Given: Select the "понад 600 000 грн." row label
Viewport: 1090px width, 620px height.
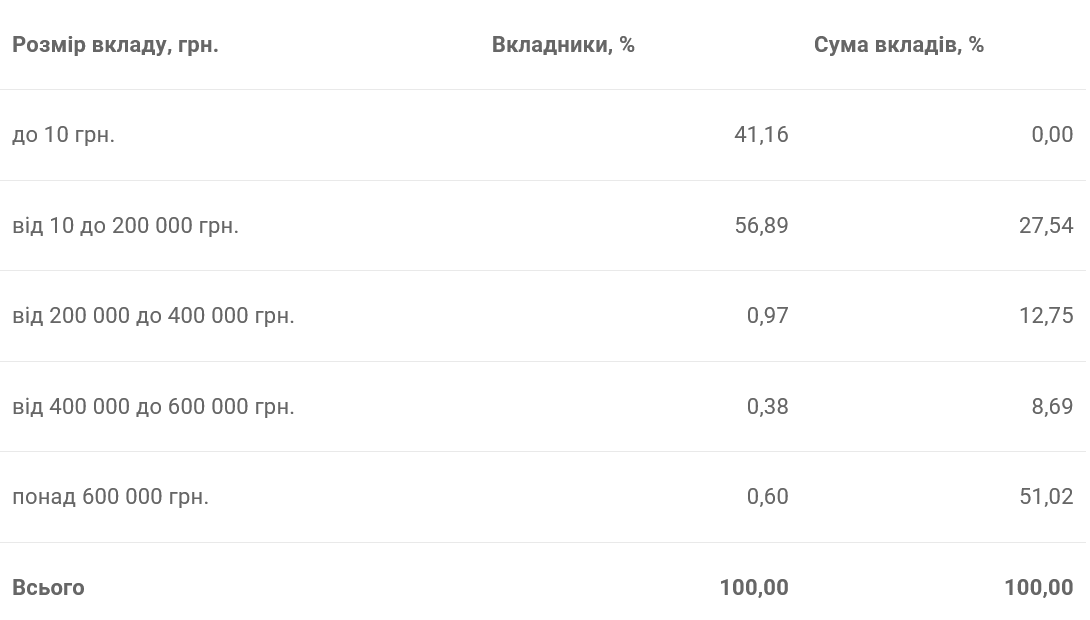Looking at the screenshot, I should (110, 497).
